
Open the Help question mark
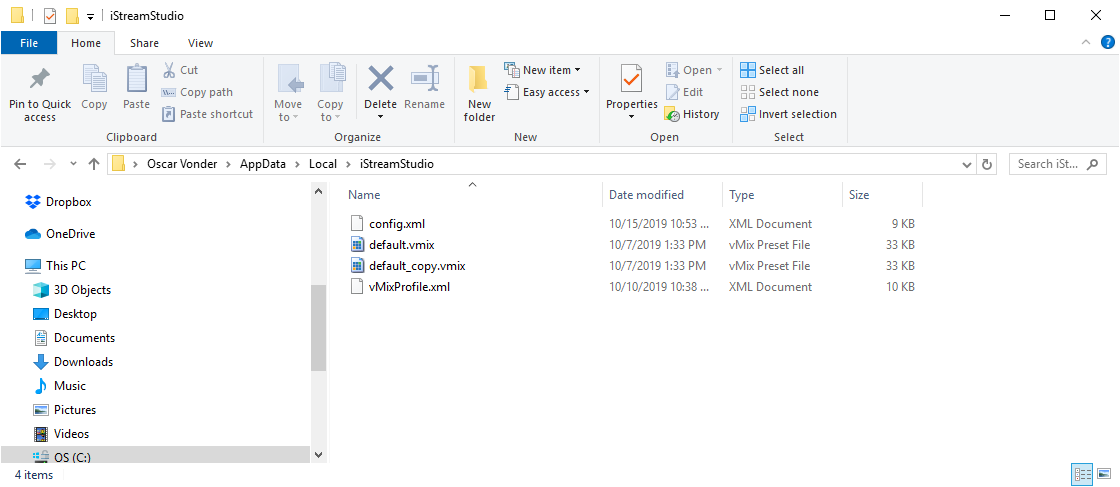point(1107,43)
